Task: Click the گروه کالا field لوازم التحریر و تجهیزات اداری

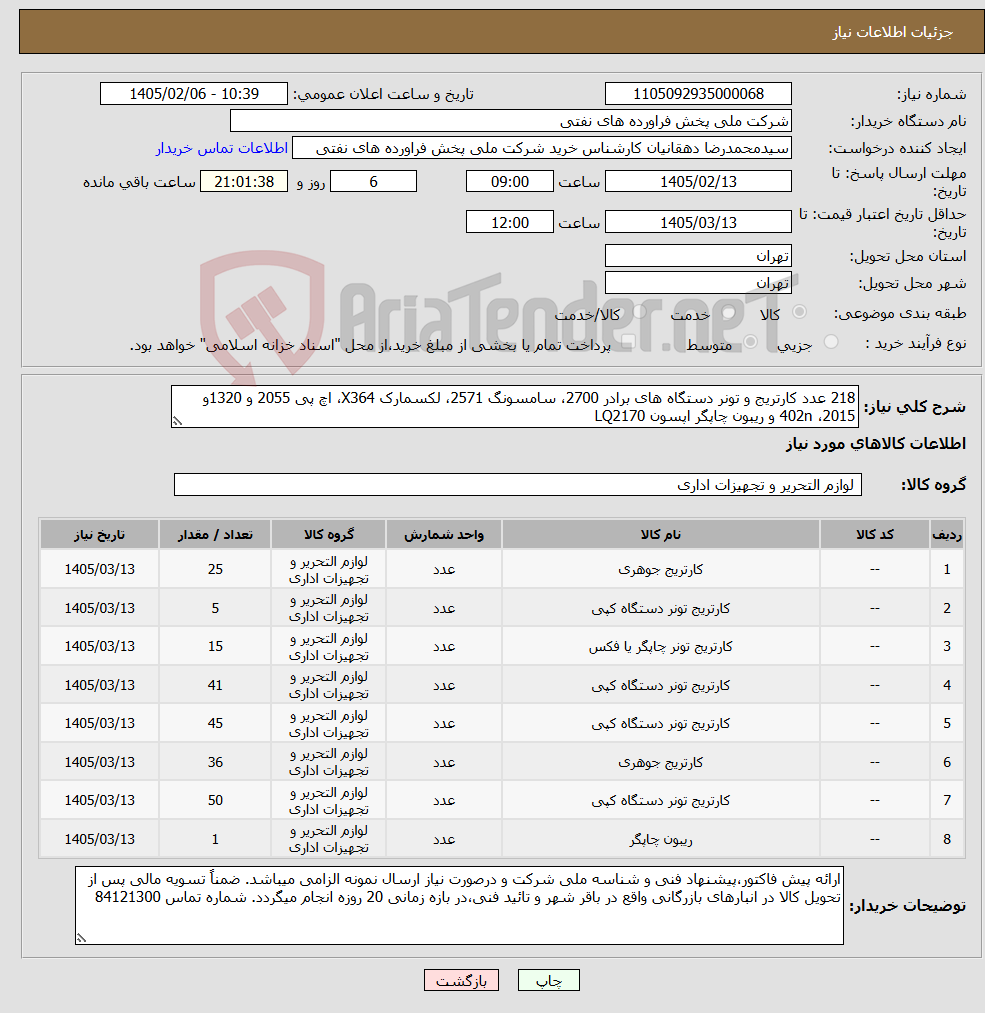Action: [517, 485]
